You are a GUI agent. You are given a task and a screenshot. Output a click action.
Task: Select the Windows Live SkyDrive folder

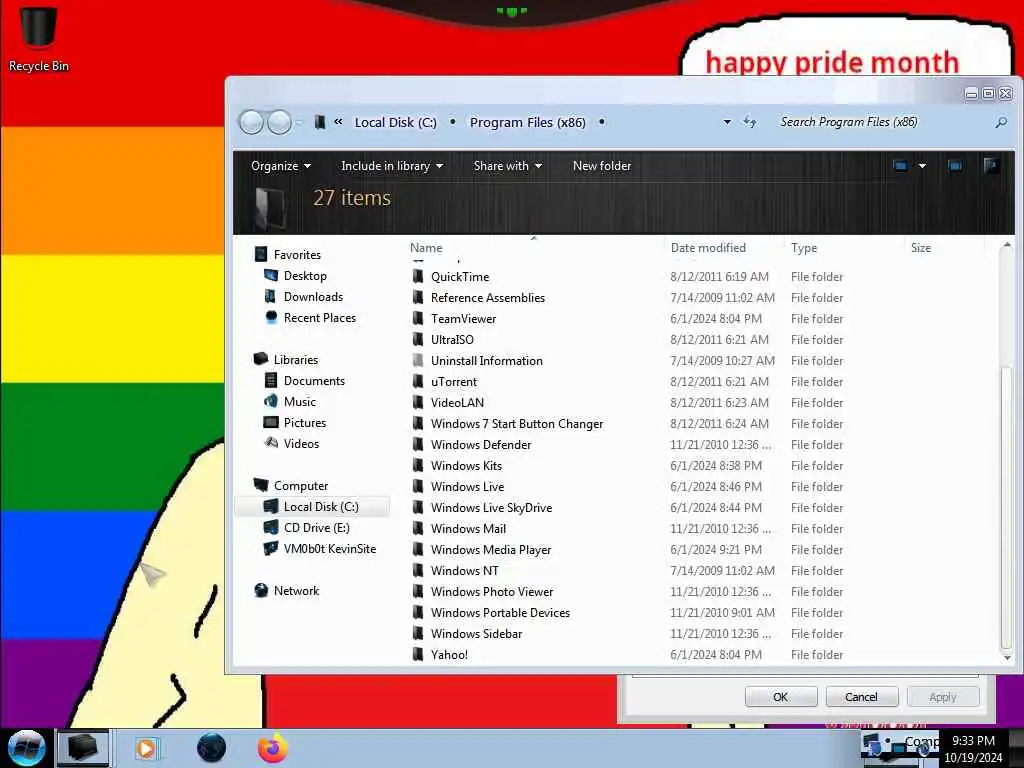click(x=491, y=507)
